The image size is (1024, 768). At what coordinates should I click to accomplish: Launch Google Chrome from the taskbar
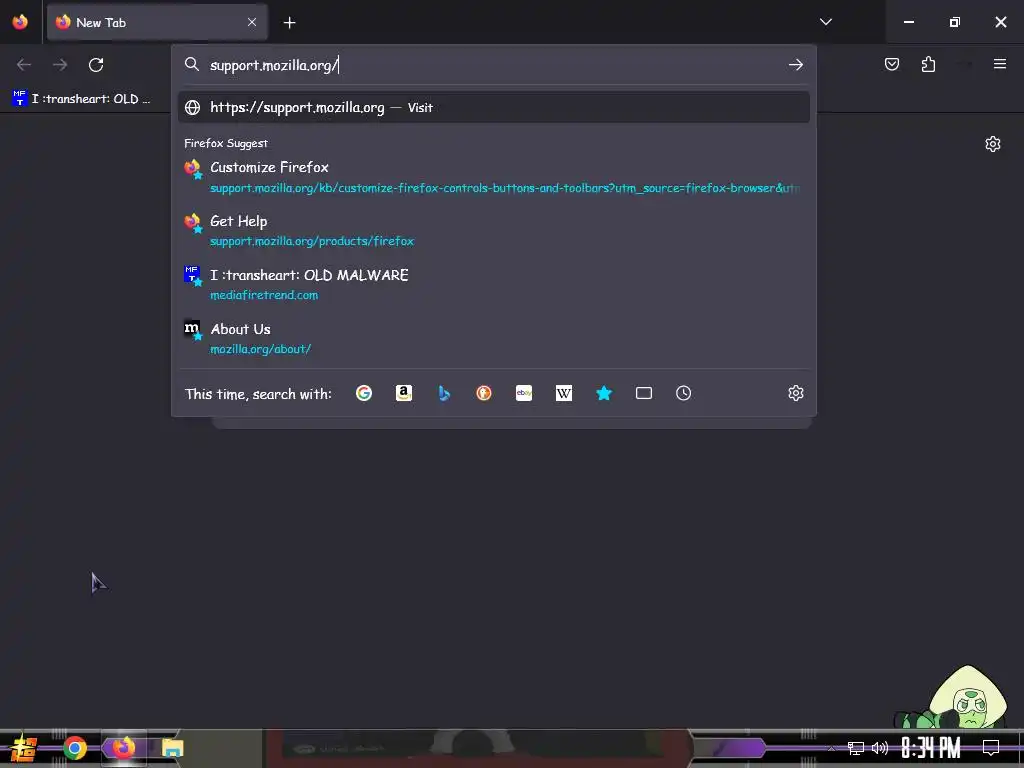pyautogui.click(x=74, y=748)
